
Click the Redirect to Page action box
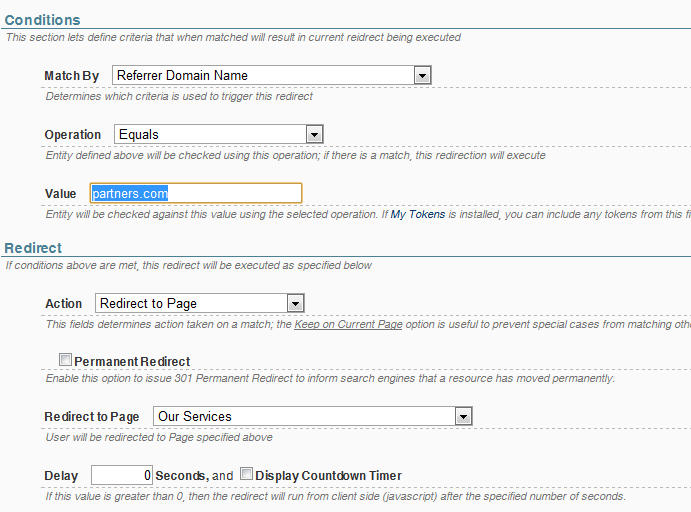point(200,304)
